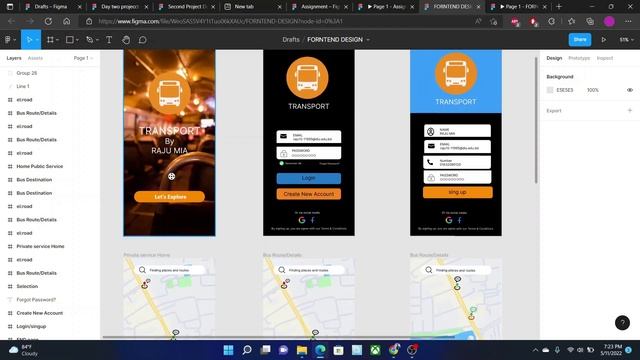Select the Move tool arrow
Screen dimensions: 640x360
[29, 40]
